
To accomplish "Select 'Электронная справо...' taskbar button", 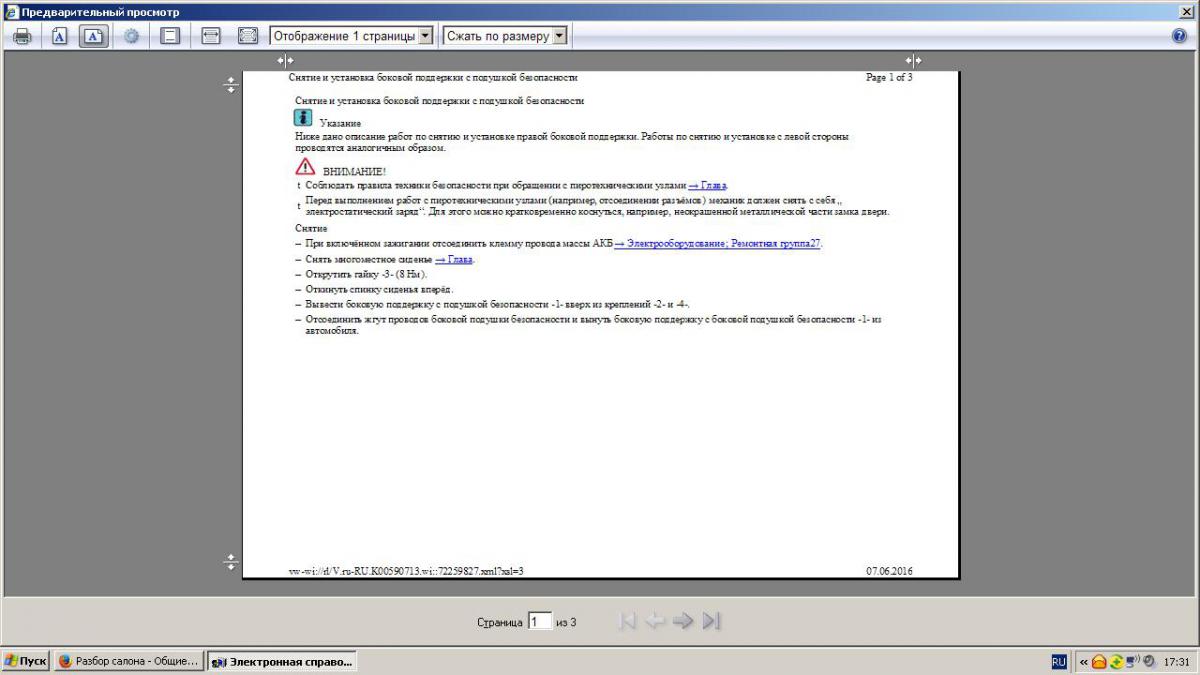I will 282,661.
